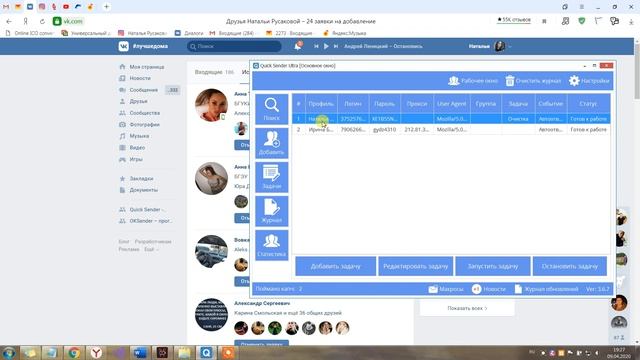The width and height of the screenshot is (640, 360).
Task: Go back in the browser
Action: tap(9, 21)
